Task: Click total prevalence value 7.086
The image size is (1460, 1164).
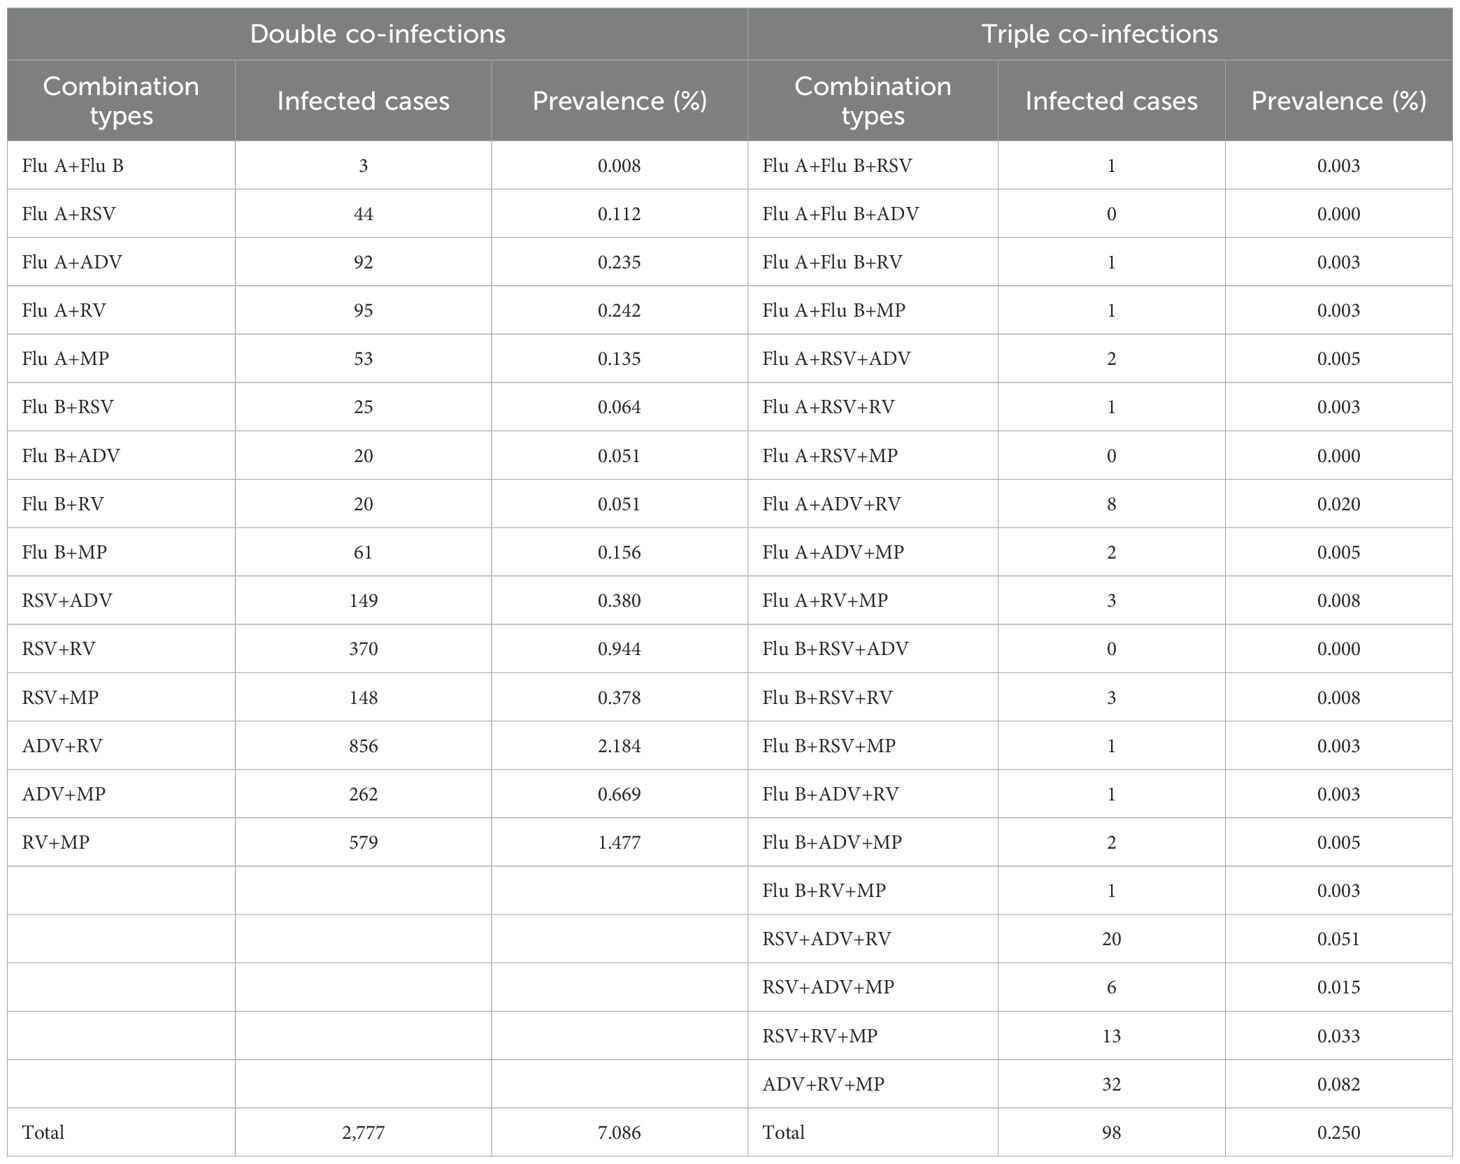Action: click(619, 1133)
